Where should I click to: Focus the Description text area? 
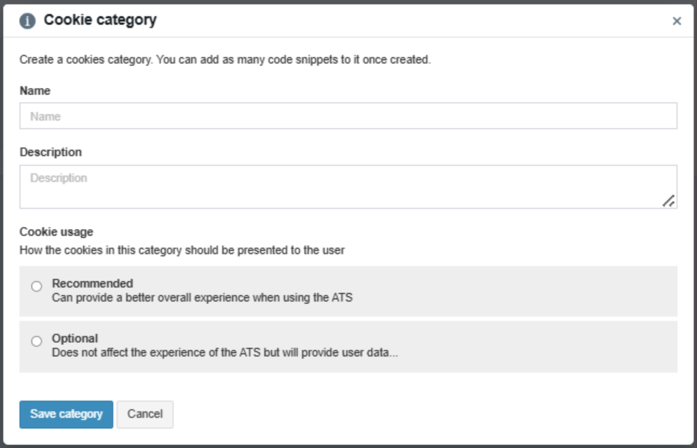348,187
